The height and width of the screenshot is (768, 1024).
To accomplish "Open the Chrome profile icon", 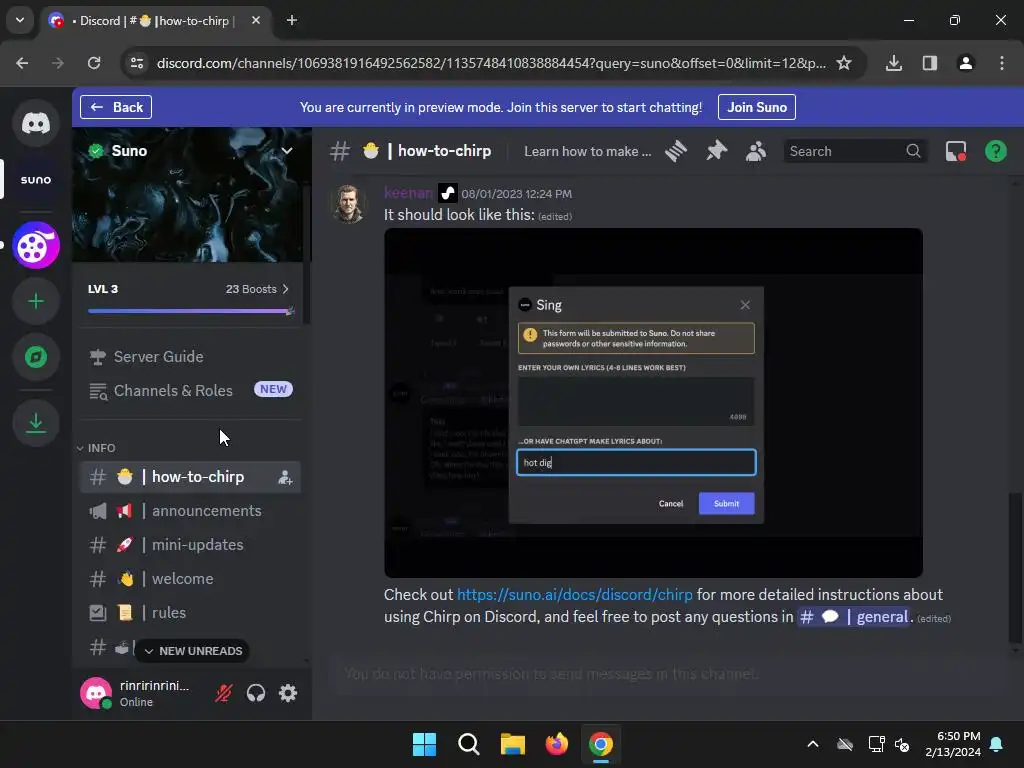I will (965, 63).
